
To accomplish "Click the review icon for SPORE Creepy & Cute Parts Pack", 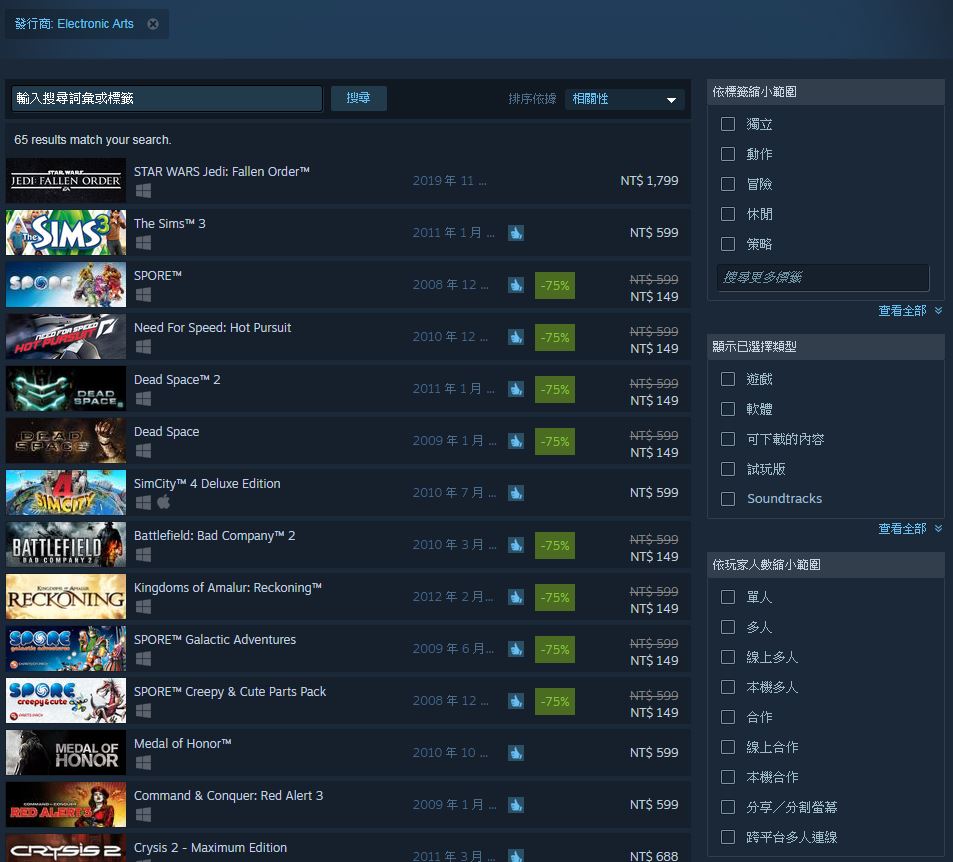I will (x=516, y=701).
